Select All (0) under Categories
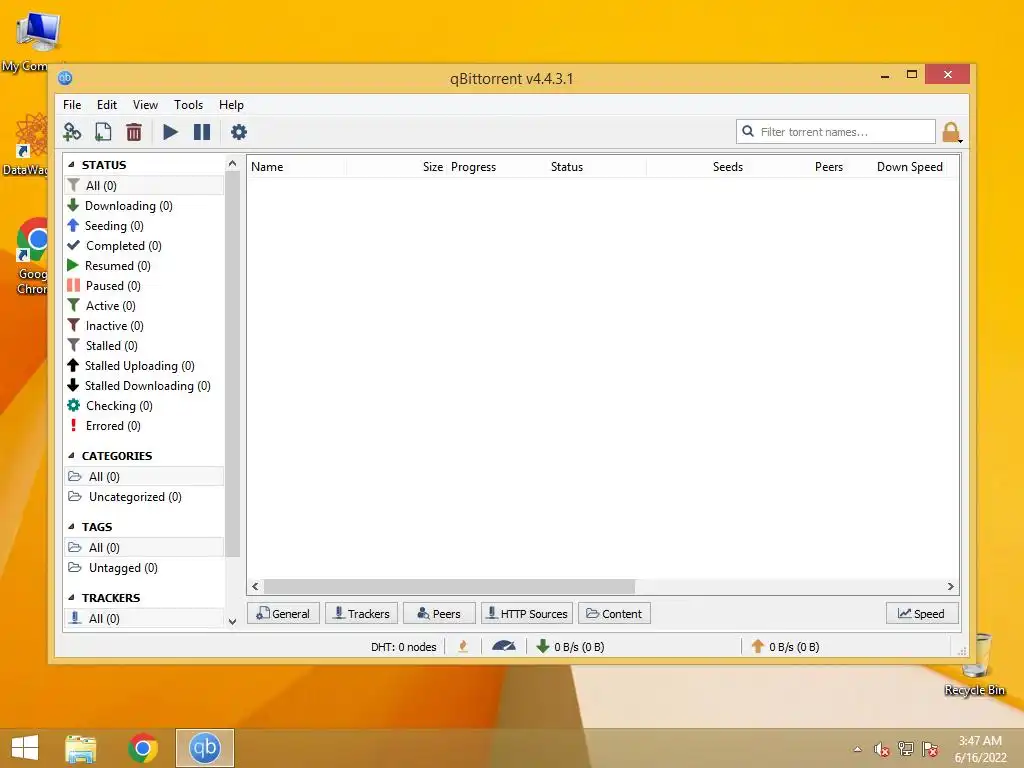The height and width of the screenshot is (768, 1024). [144, 477]
